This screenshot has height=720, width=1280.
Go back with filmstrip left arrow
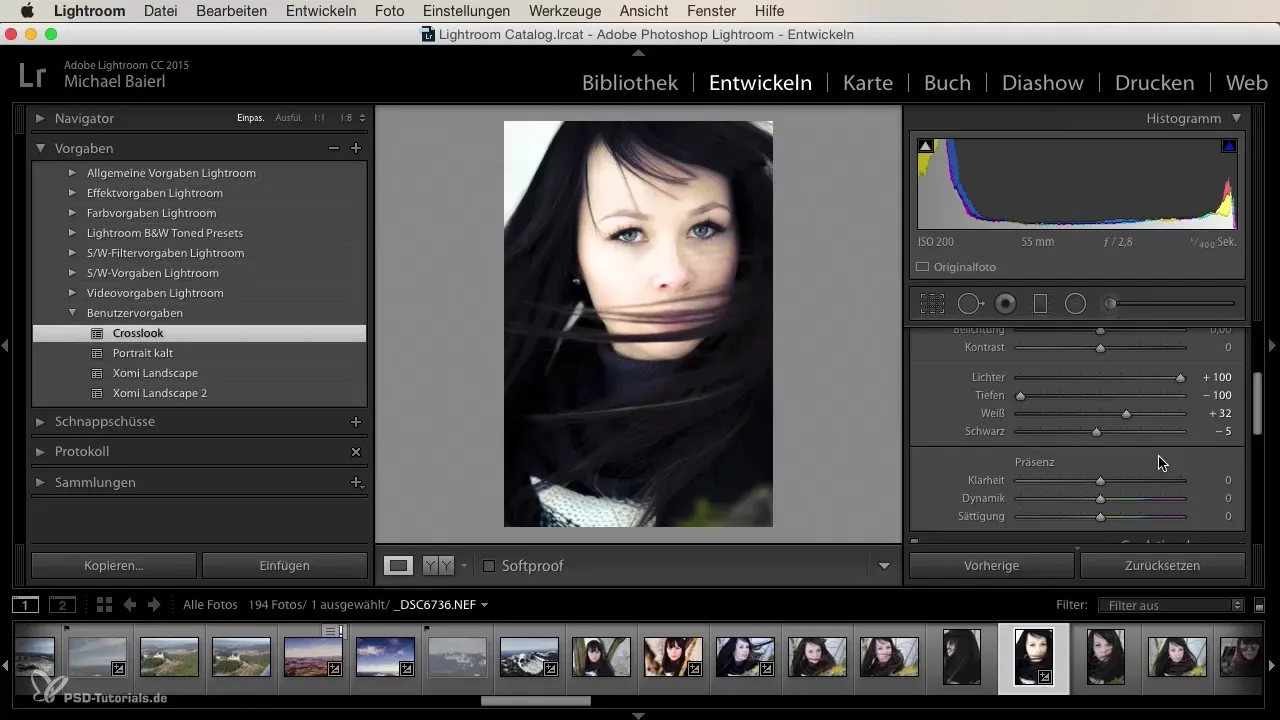click(130, 605)
